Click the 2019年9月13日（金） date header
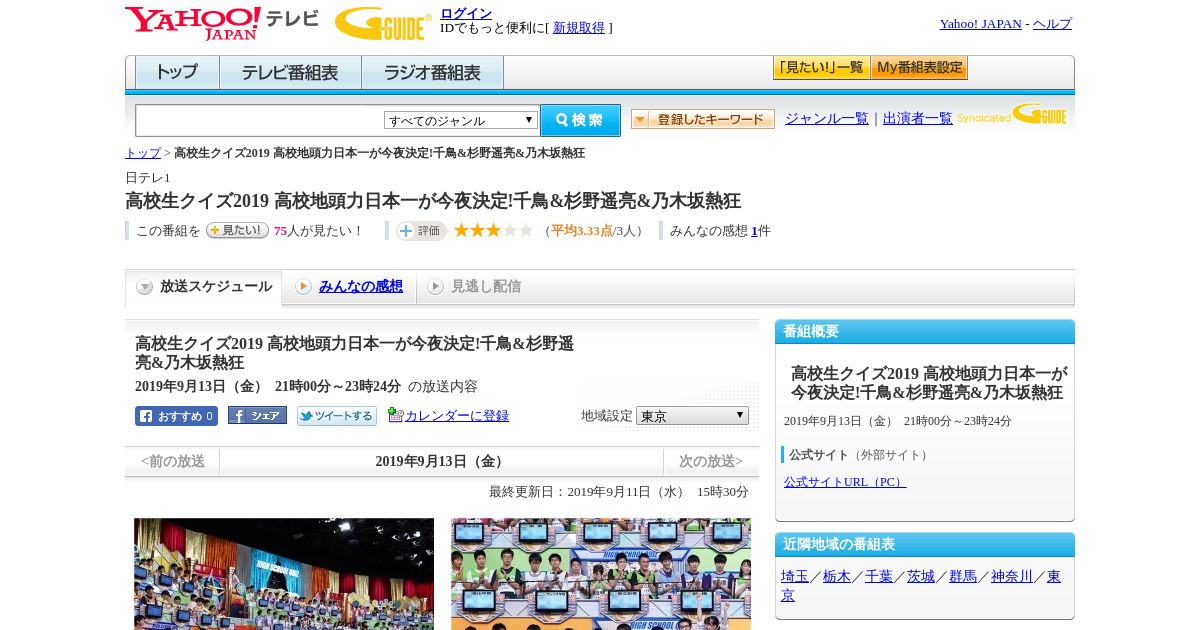The height and width of the screenshot is (630, 1200). click(441, 461)
